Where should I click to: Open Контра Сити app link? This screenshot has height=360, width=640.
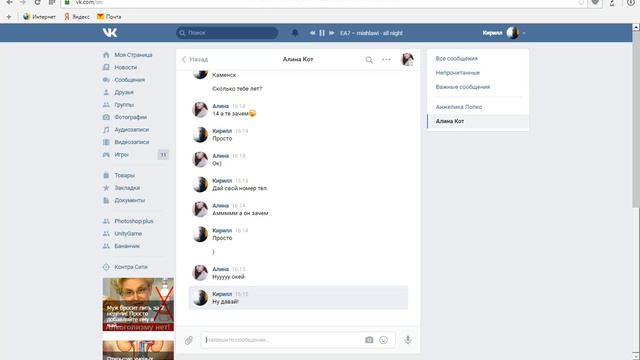tap(131, 267)
